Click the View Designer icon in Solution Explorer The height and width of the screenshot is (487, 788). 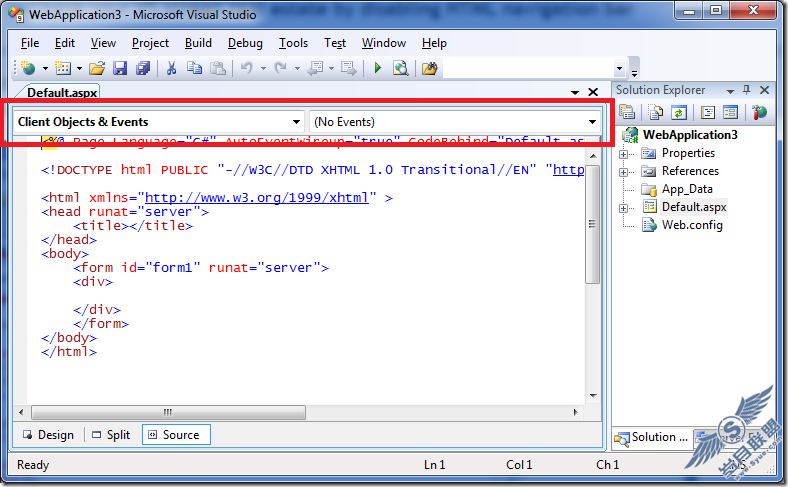(x=730, y=112)
